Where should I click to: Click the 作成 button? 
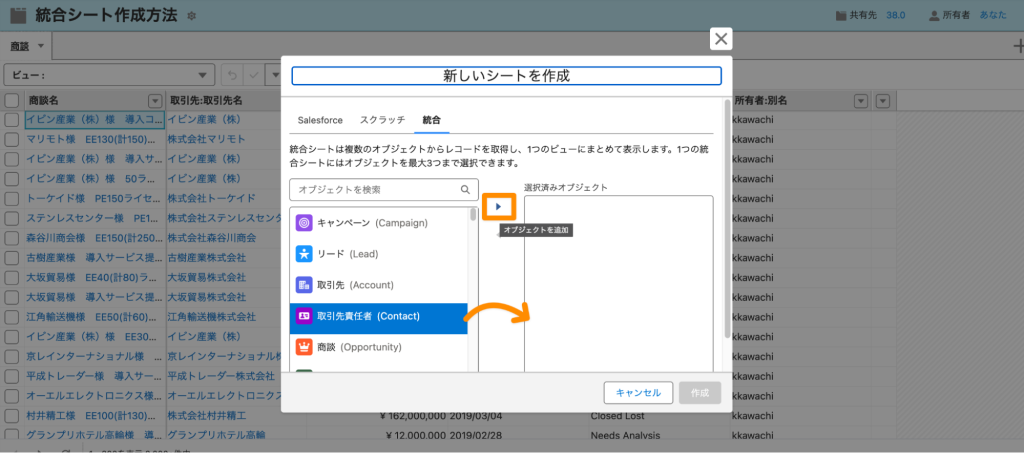pyautogui.click(x=700, y=393)
